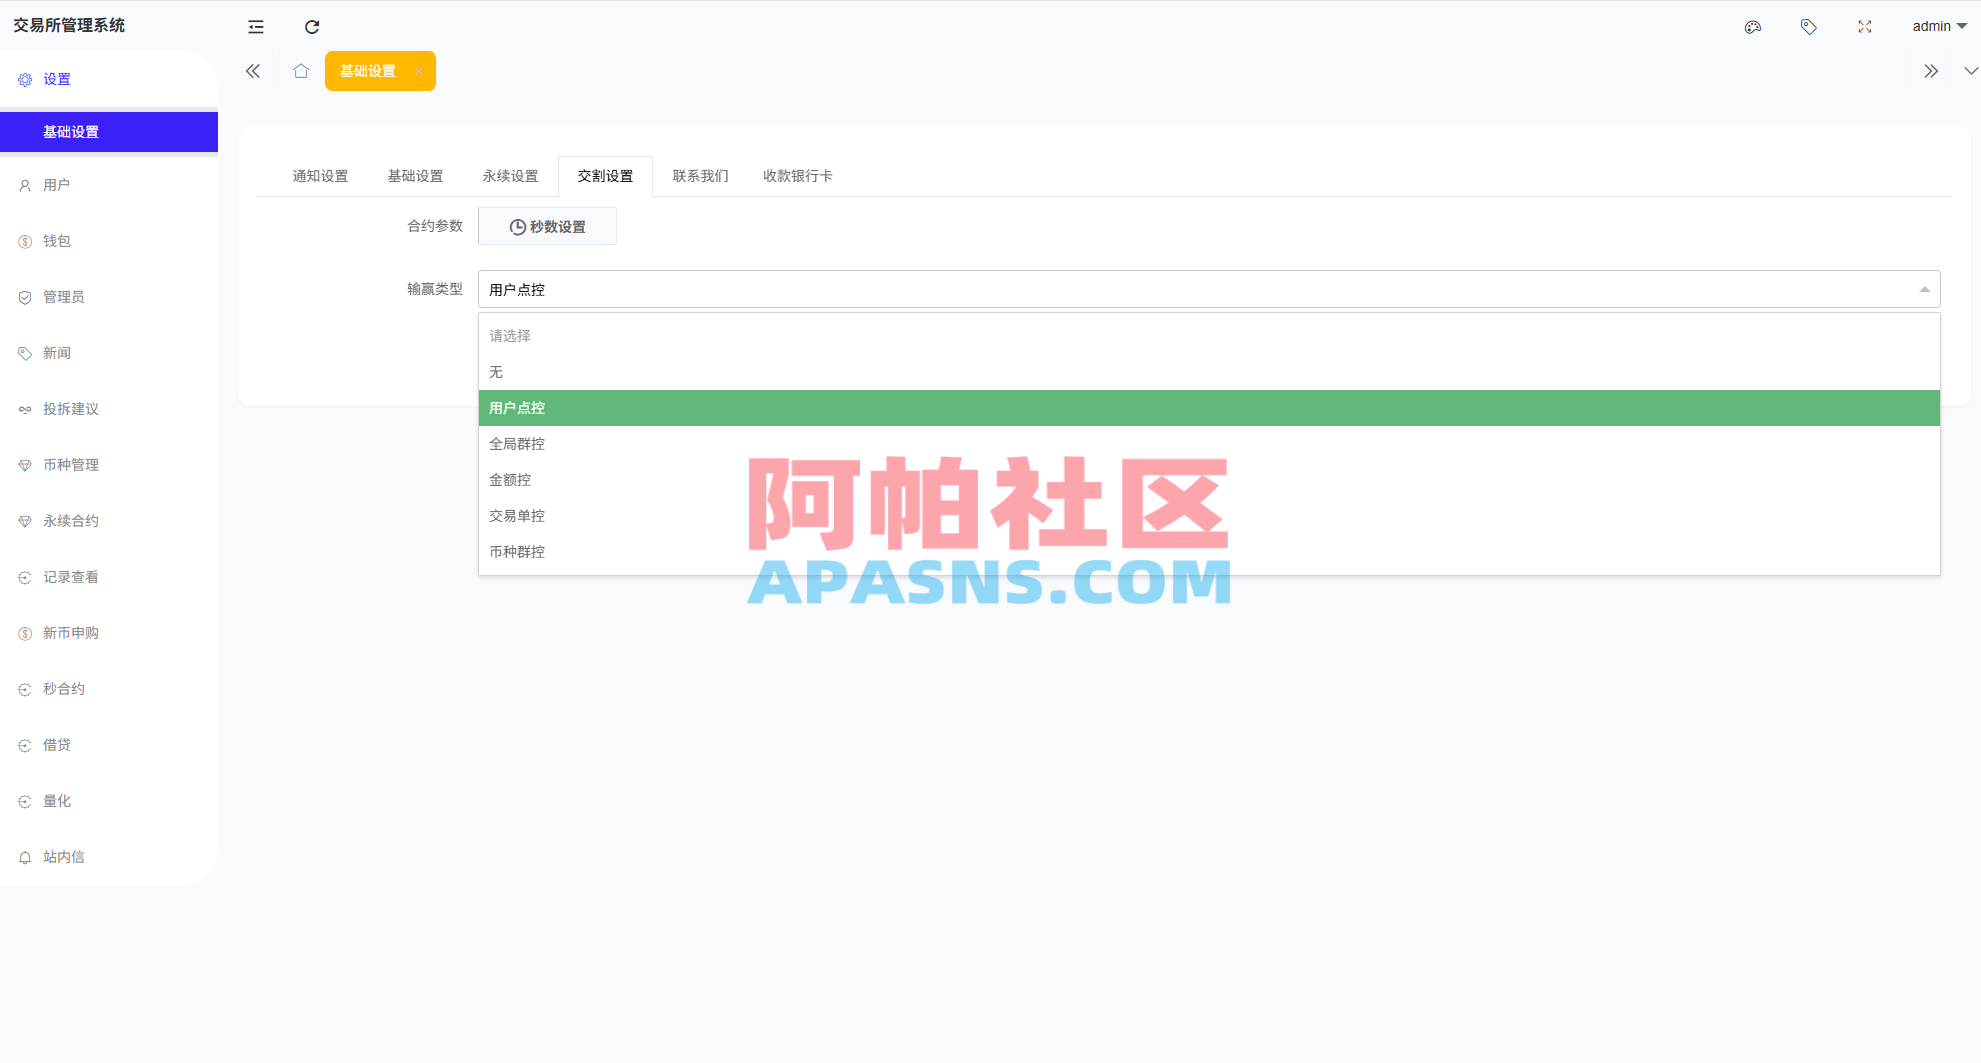The height and width of the screenshot is (1063, 1981).
Task: Switch to the 永续设置 tab
Action: (x=510, y=175)
